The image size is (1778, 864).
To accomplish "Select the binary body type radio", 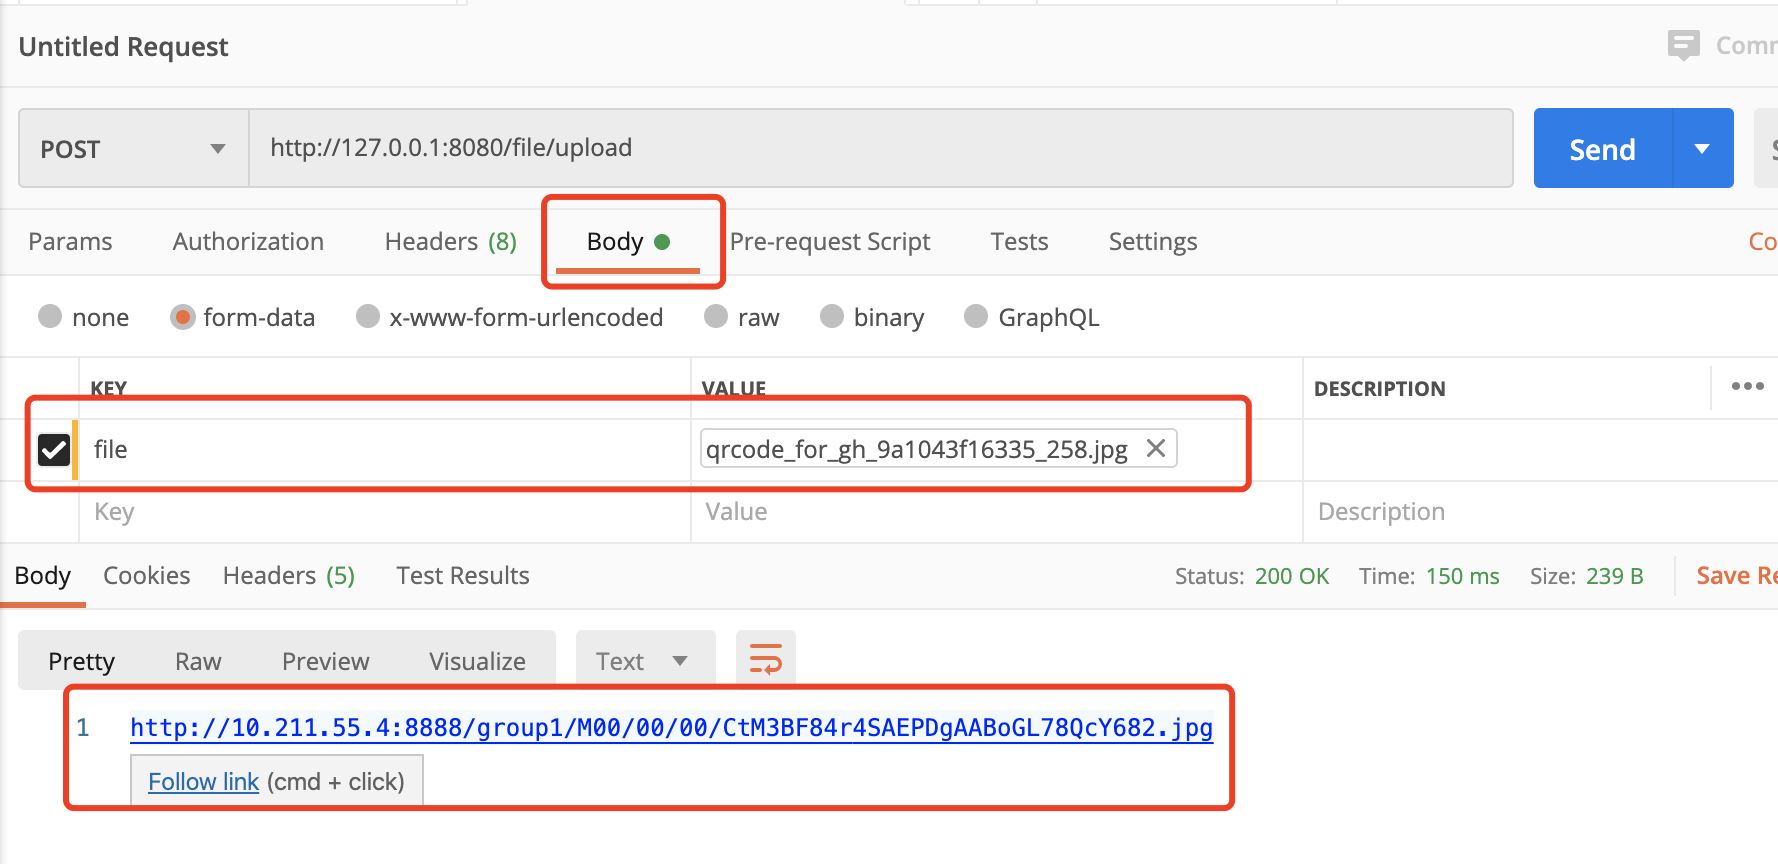I will pyautogui.click(x=832, y=317).
